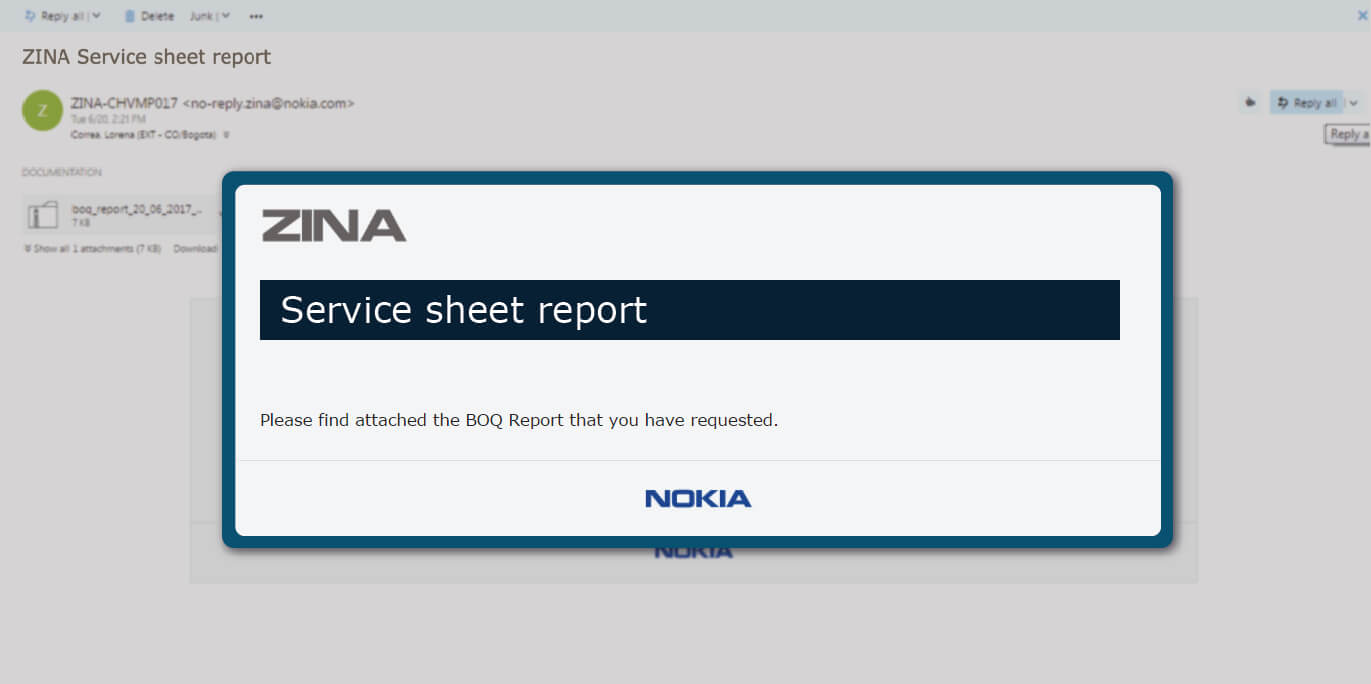Click the sender name ZINA-CHVMP017

coord(124,103)
